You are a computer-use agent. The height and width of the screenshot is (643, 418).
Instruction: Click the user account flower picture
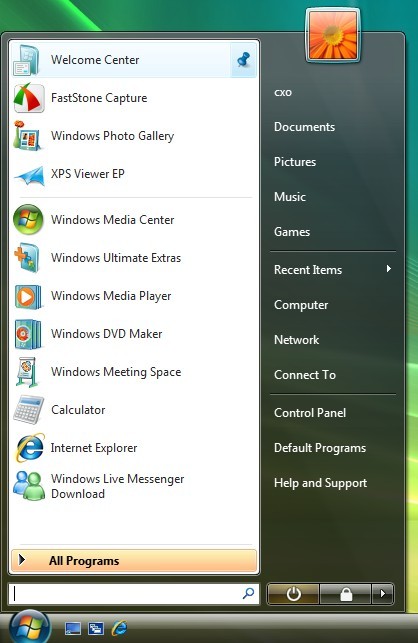333,35
